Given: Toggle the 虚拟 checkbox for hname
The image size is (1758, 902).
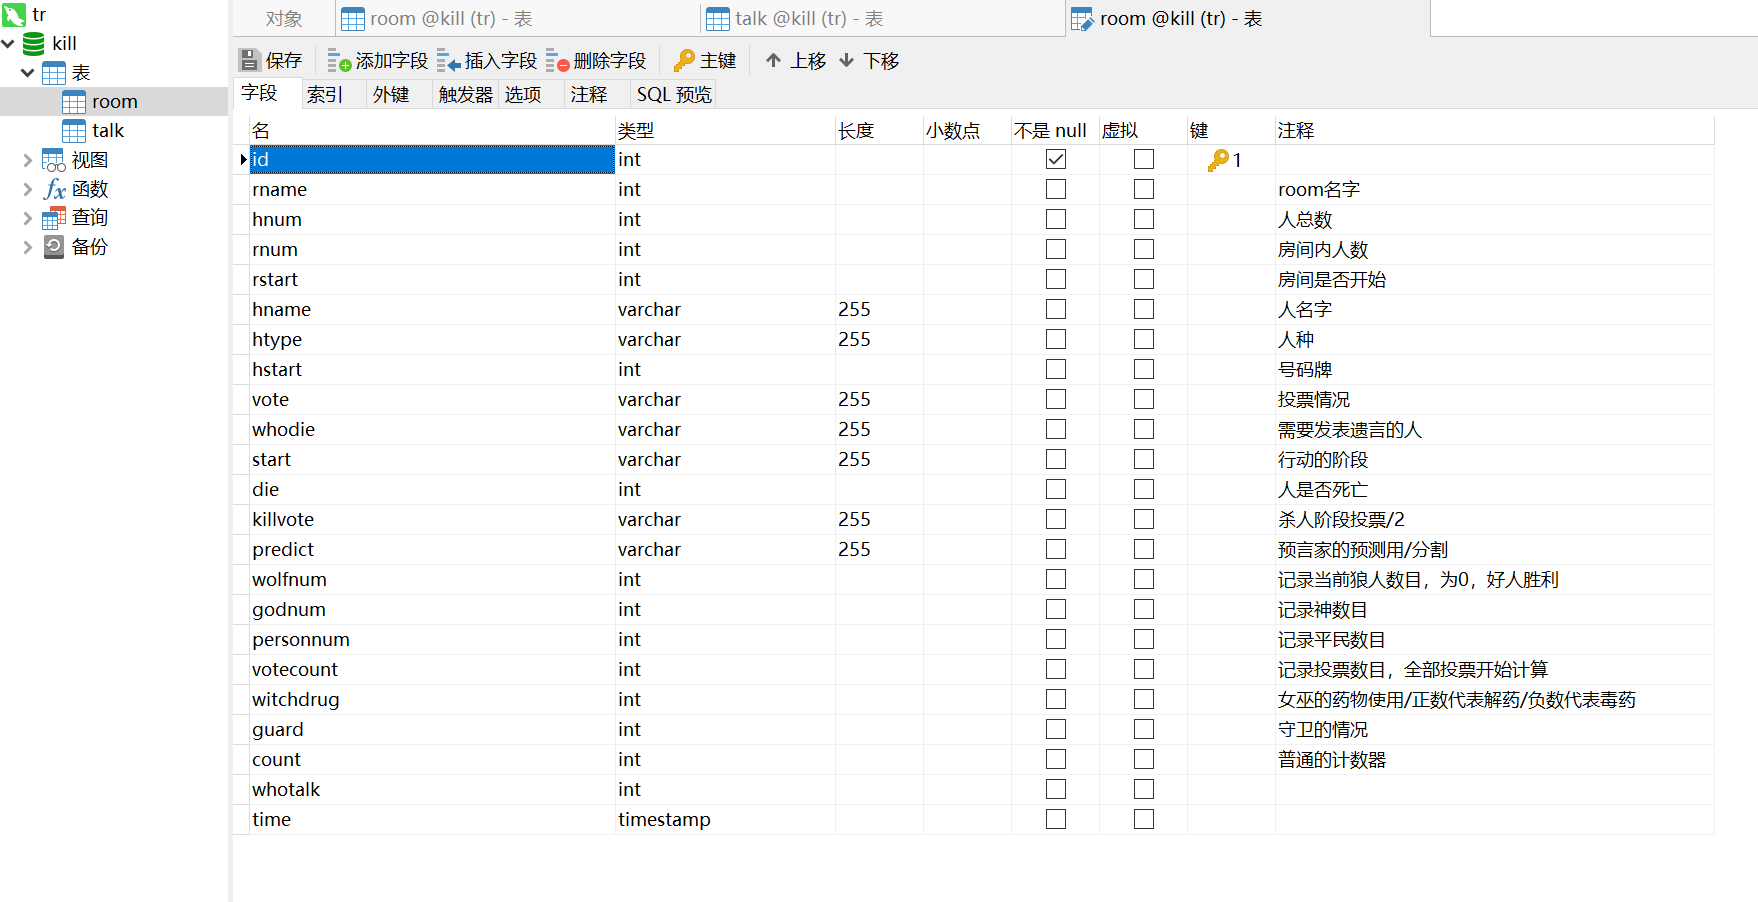Looking at the screenshot, I should (1143, 308).
